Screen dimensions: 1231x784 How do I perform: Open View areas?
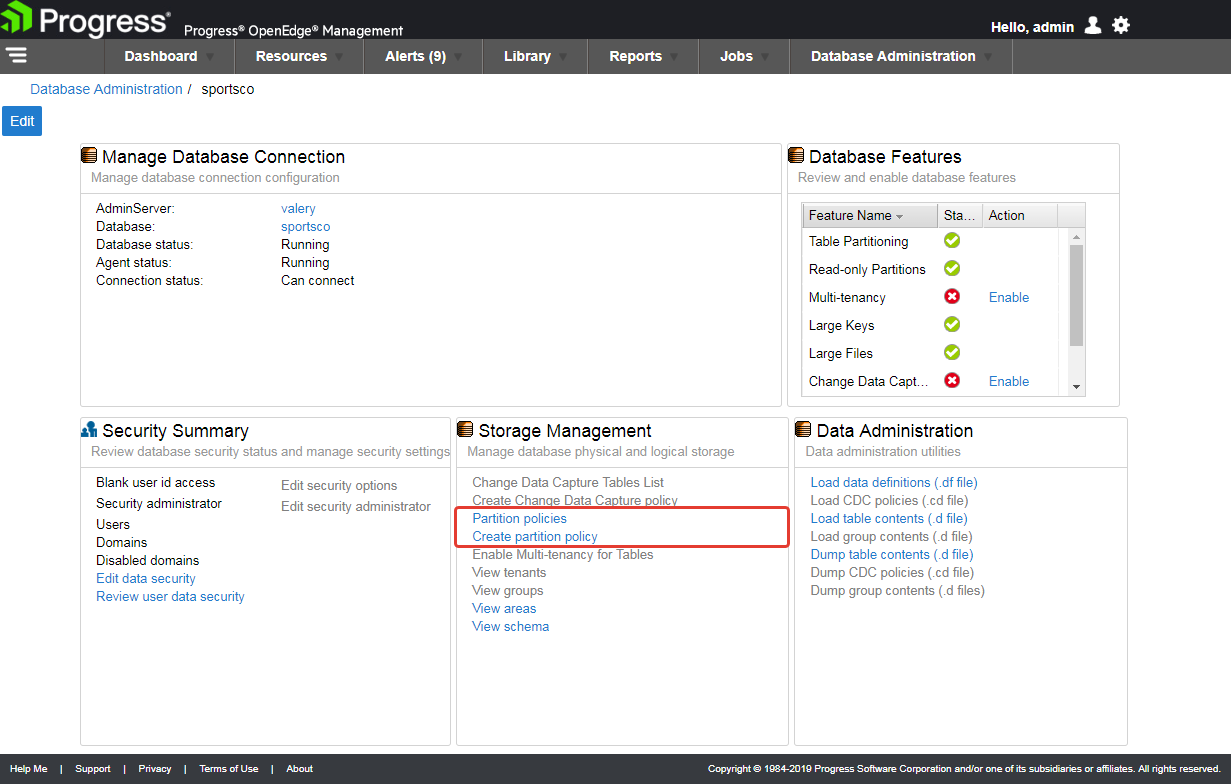(x=504, y=608)
